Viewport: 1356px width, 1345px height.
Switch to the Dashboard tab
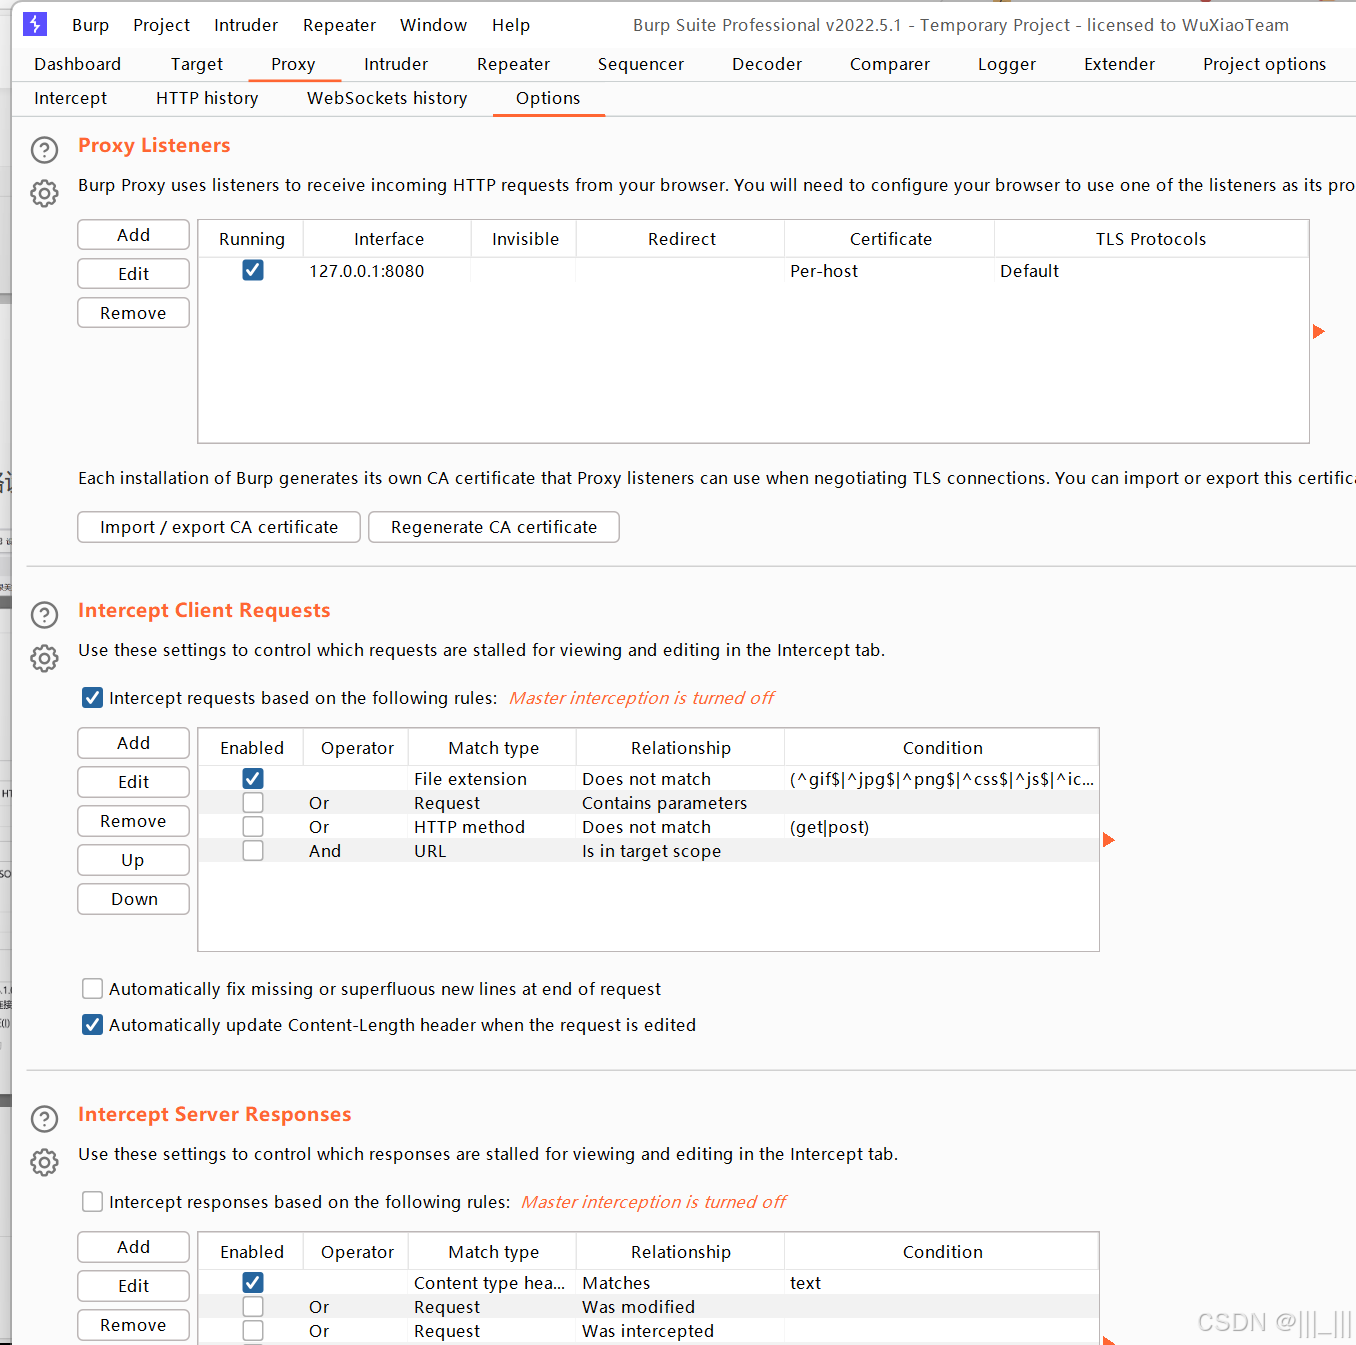coord(77,64)
